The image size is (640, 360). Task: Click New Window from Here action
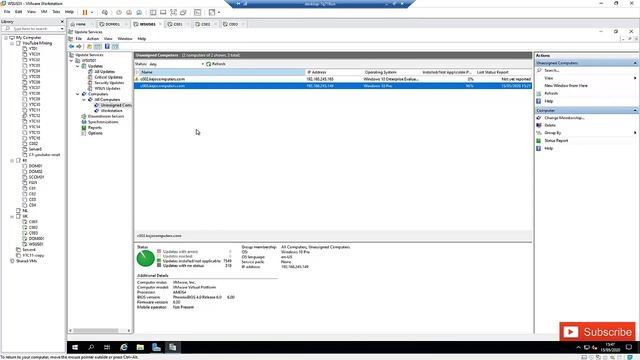566,86
